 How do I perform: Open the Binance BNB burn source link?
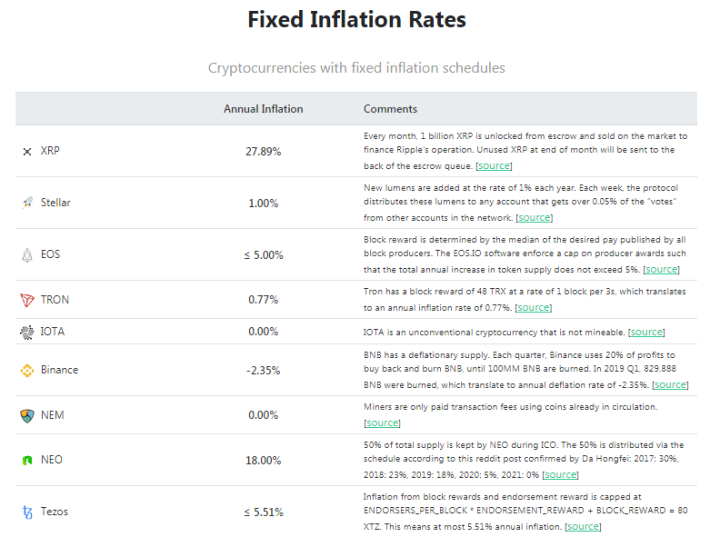tap(670, 384)
